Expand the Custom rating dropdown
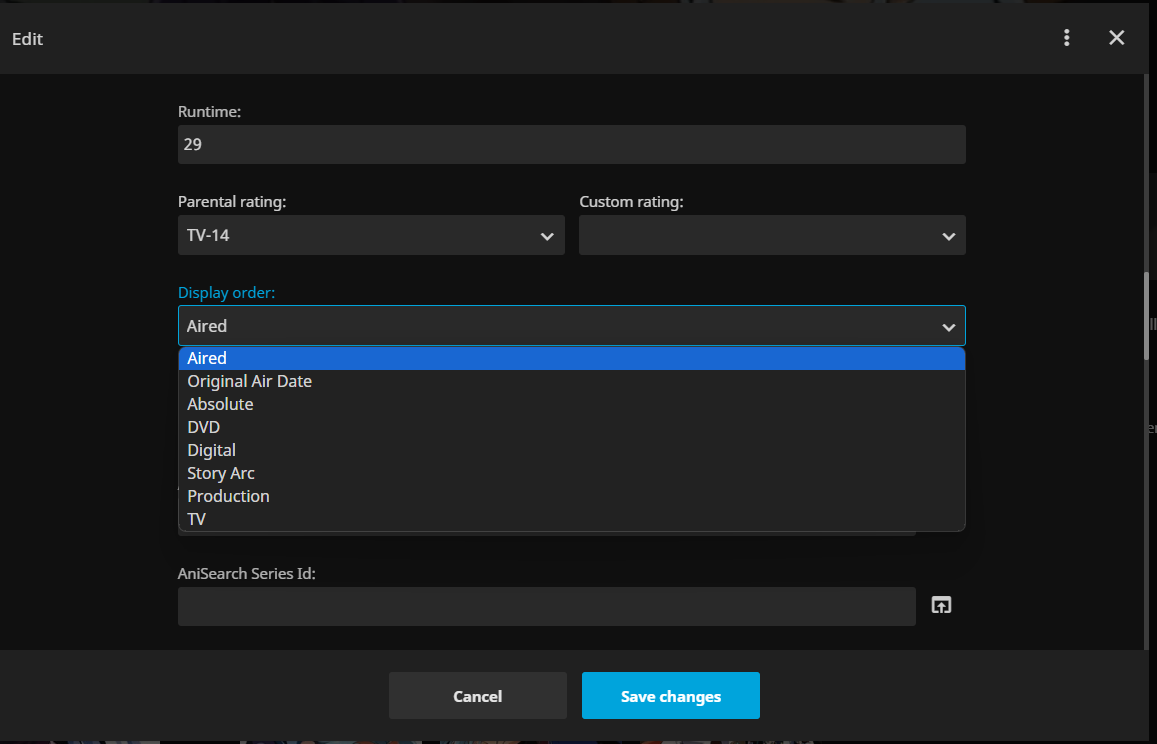 772,236
